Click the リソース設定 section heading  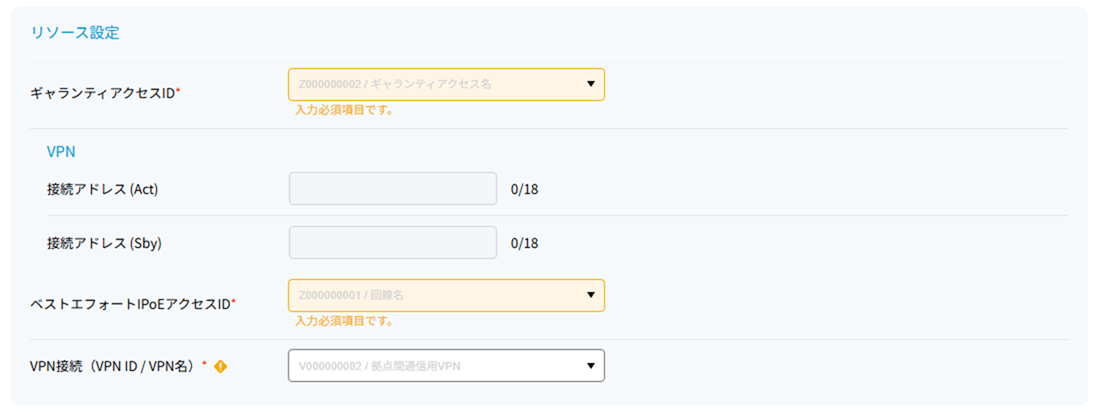click(x=74, y=32)
